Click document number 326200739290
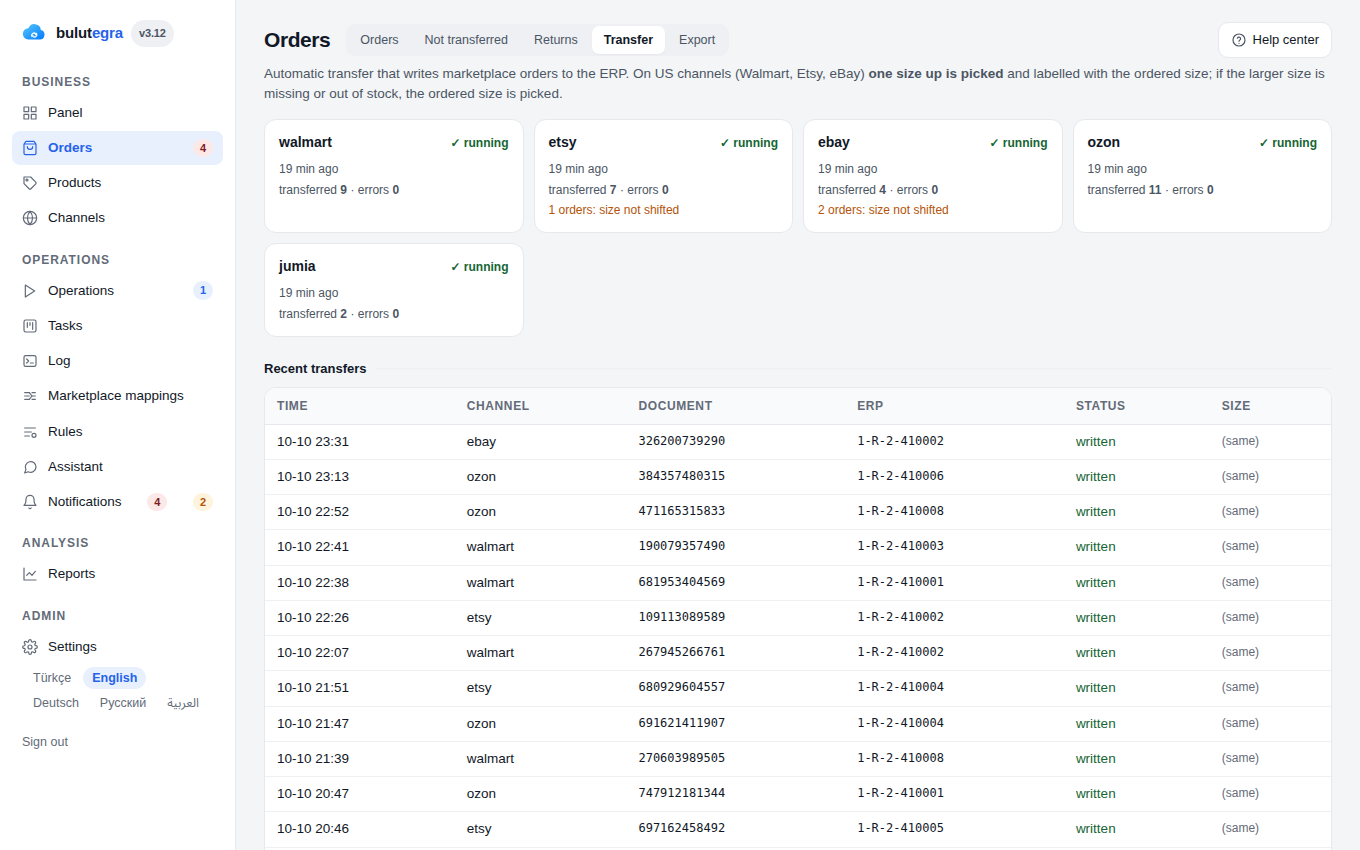The width and height of the screenshot is (1360, 850). [x=682, y=441]
